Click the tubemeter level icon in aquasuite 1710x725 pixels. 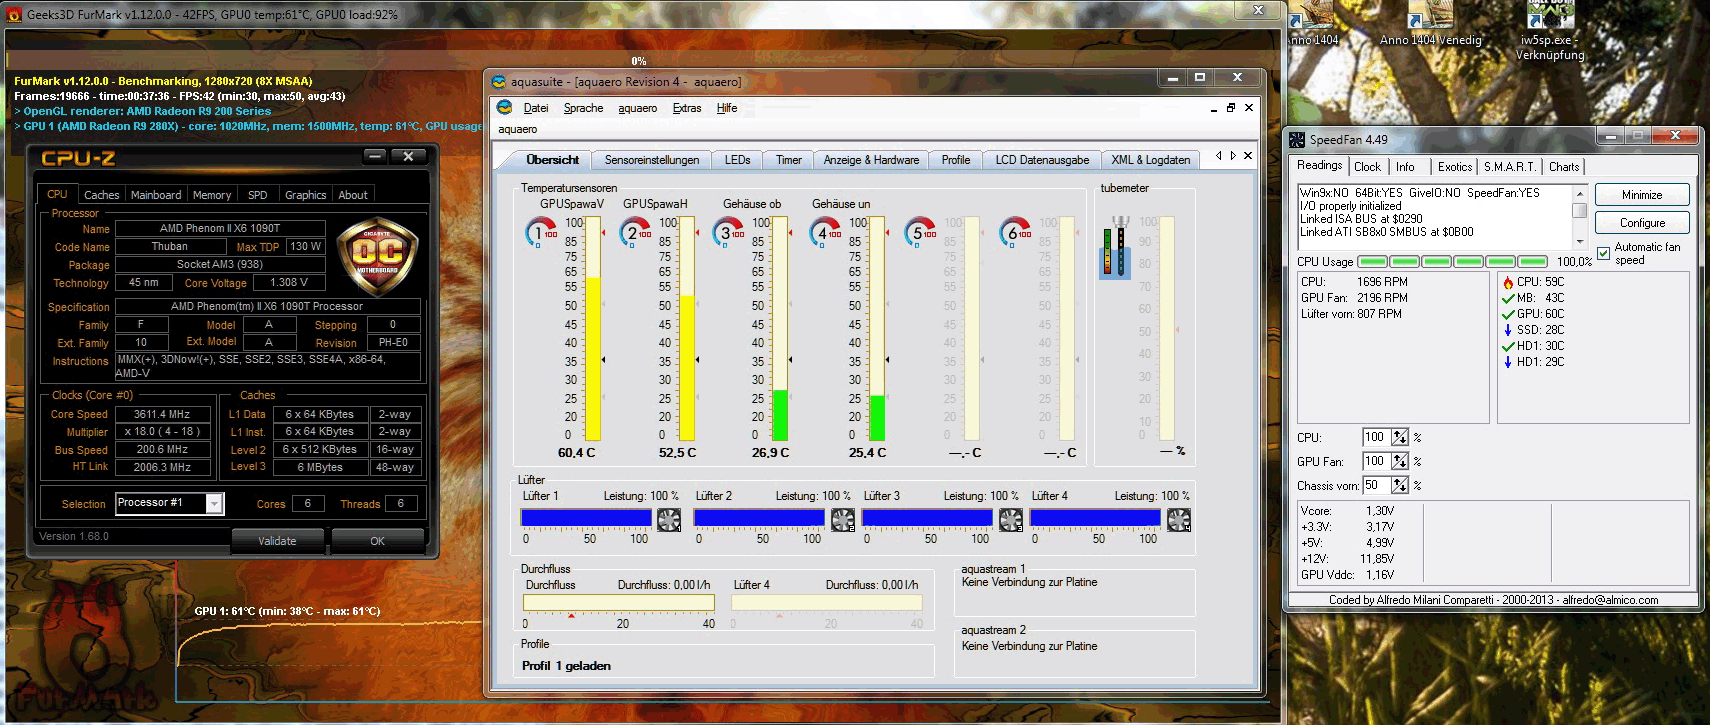click(x=1115, y=247)
